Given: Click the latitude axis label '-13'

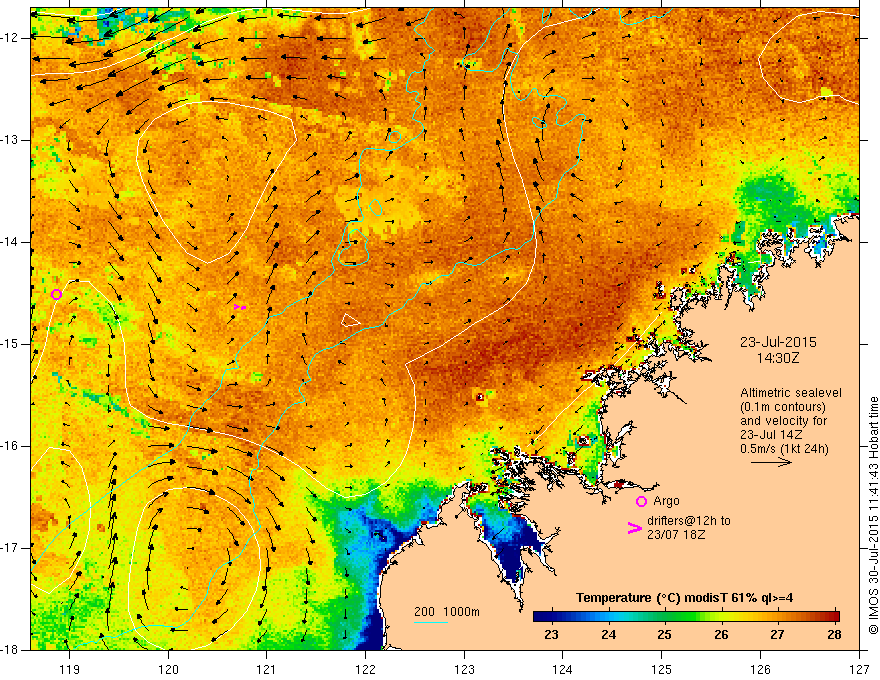Looking at the screenshot, I should click(x=11, y=140).
